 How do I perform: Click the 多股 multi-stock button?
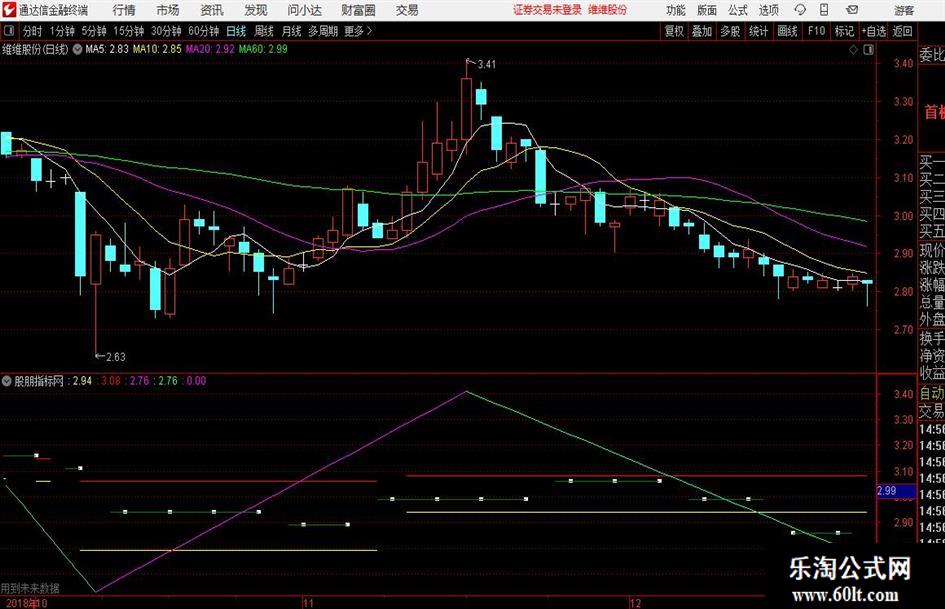[x=730, y=31]
